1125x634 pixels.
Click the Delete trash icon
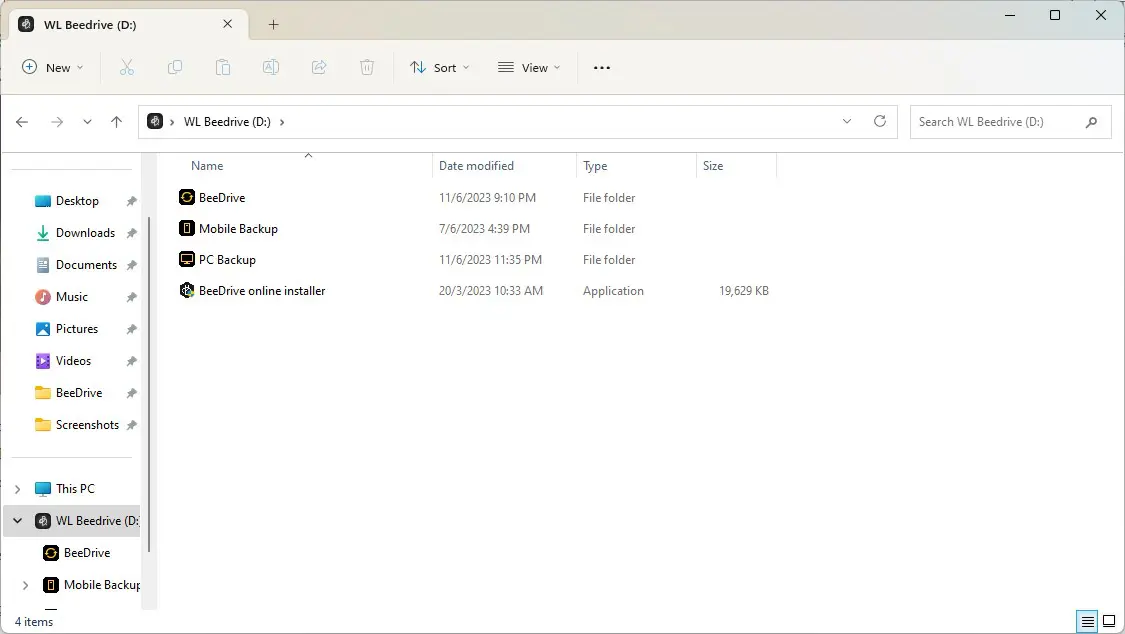coord(367,67)
